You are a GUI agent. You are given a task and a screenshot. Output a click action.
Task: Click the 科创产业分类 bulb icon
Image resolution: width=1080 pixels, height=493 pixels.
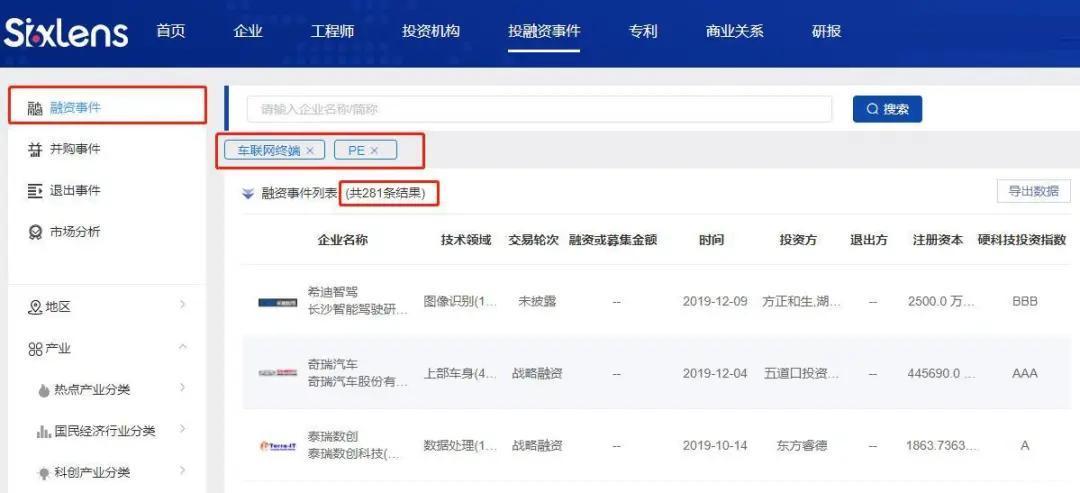pyautogui.click(x=44, y=473)
